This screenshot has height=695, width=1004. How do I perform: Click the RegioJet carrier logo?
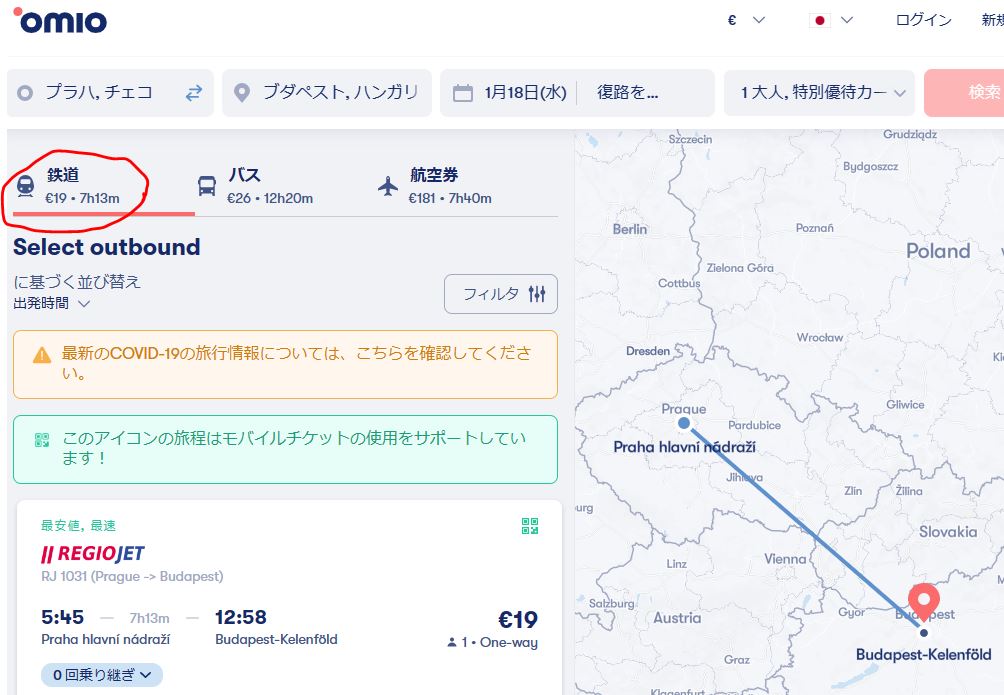point(93,553)
